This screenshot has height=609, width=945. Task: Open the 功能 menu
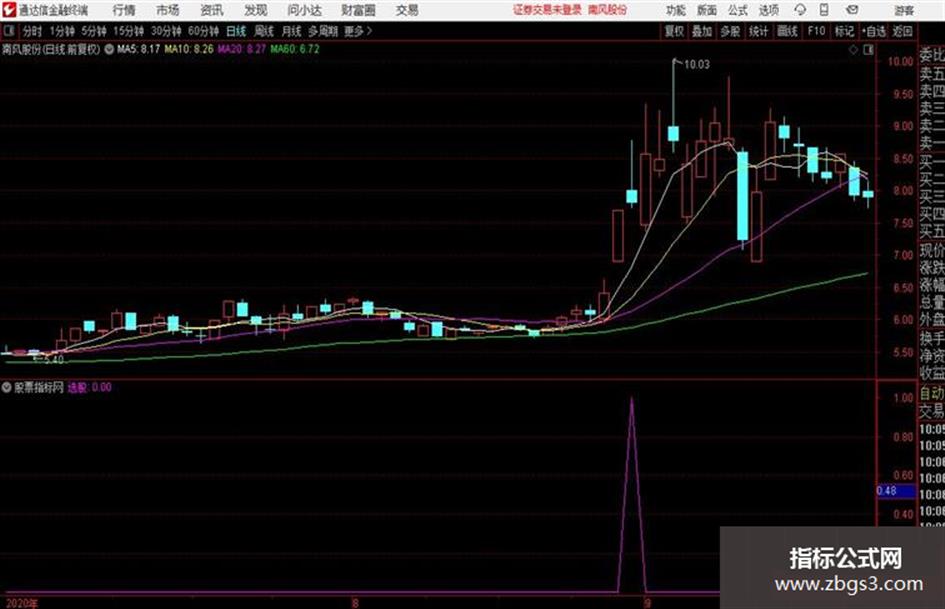pos(676,10)
